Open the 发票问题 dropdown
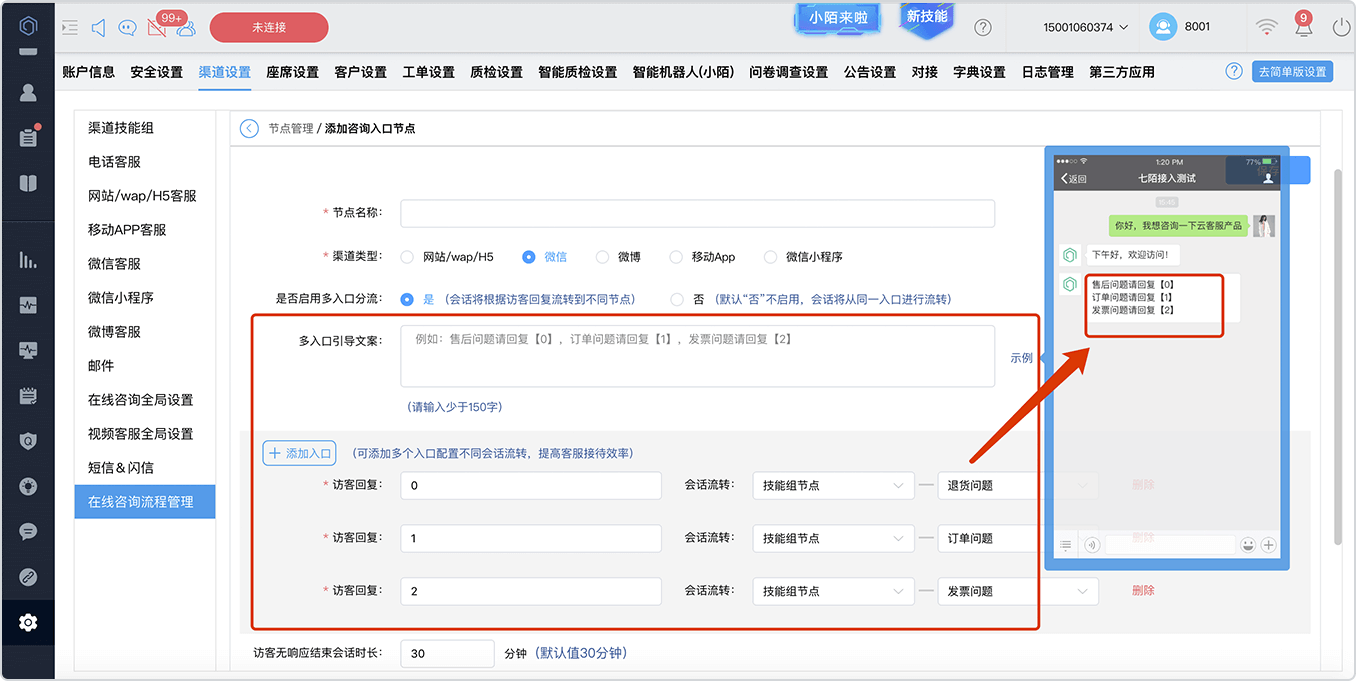This screenshot has height=681, width=1356. [x=1018, y=591]
